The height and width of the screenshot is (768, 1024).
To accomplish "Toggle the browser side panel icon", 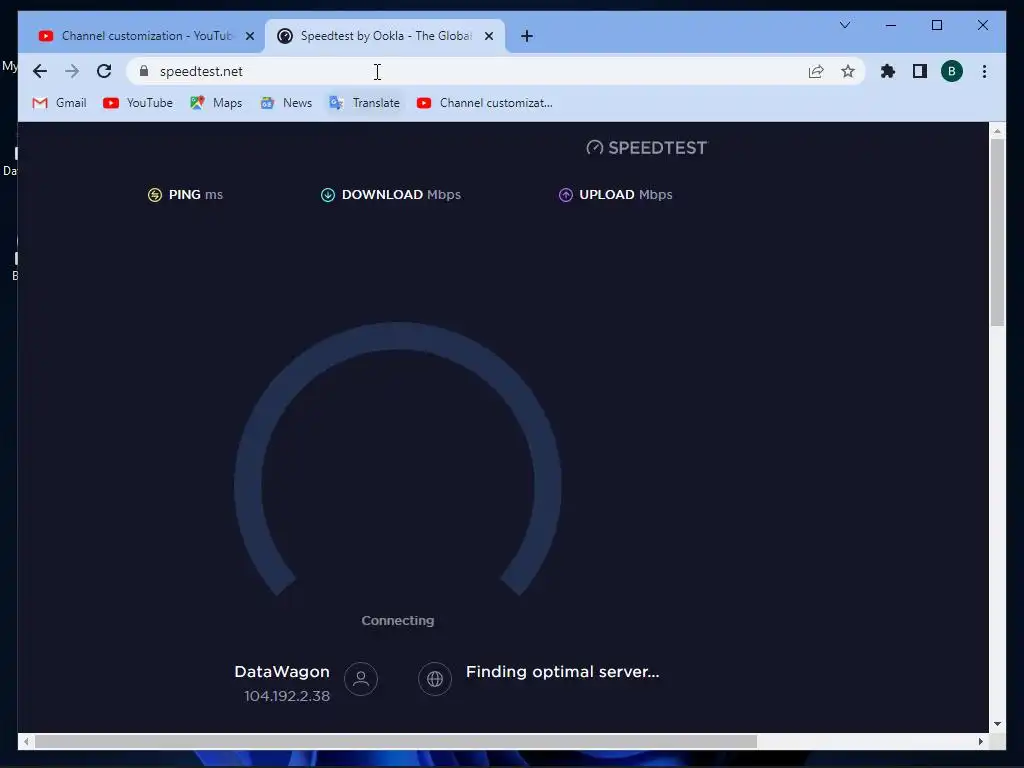I will (x=920, y=71).
